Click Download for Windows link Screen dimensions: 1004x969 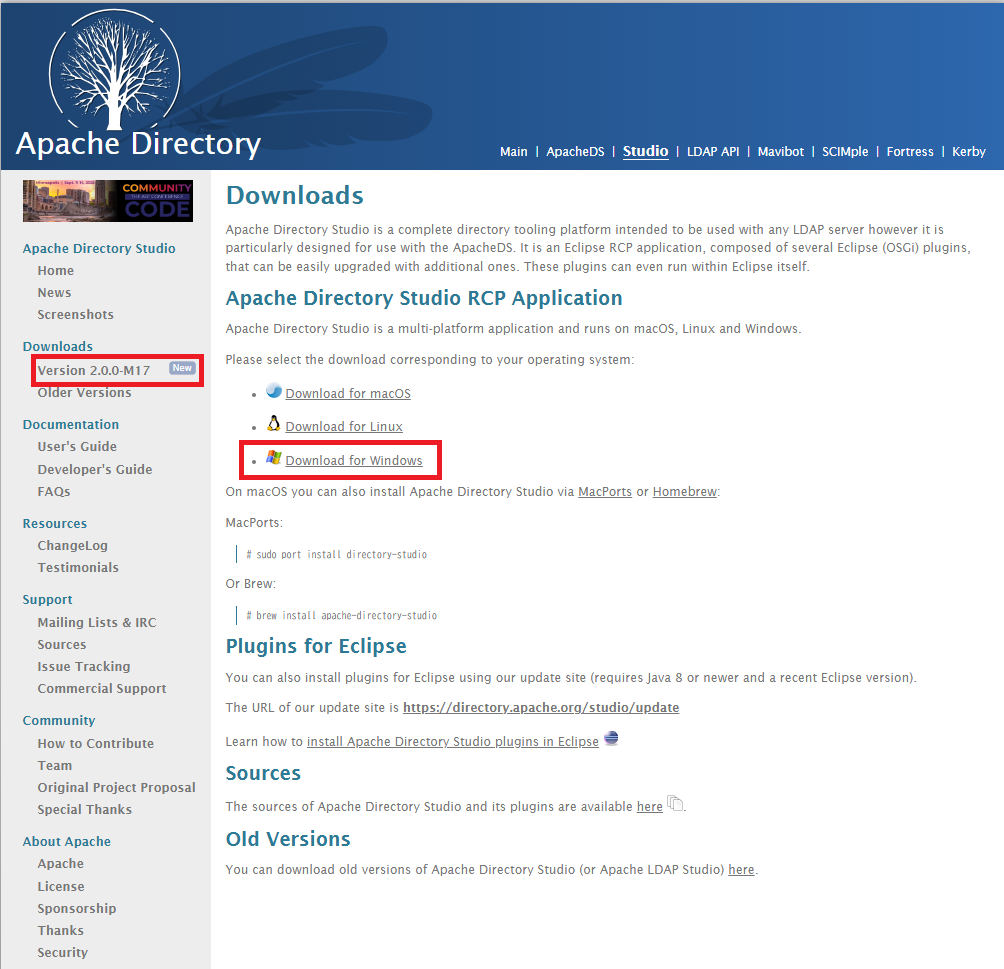(x=353, y=460)
